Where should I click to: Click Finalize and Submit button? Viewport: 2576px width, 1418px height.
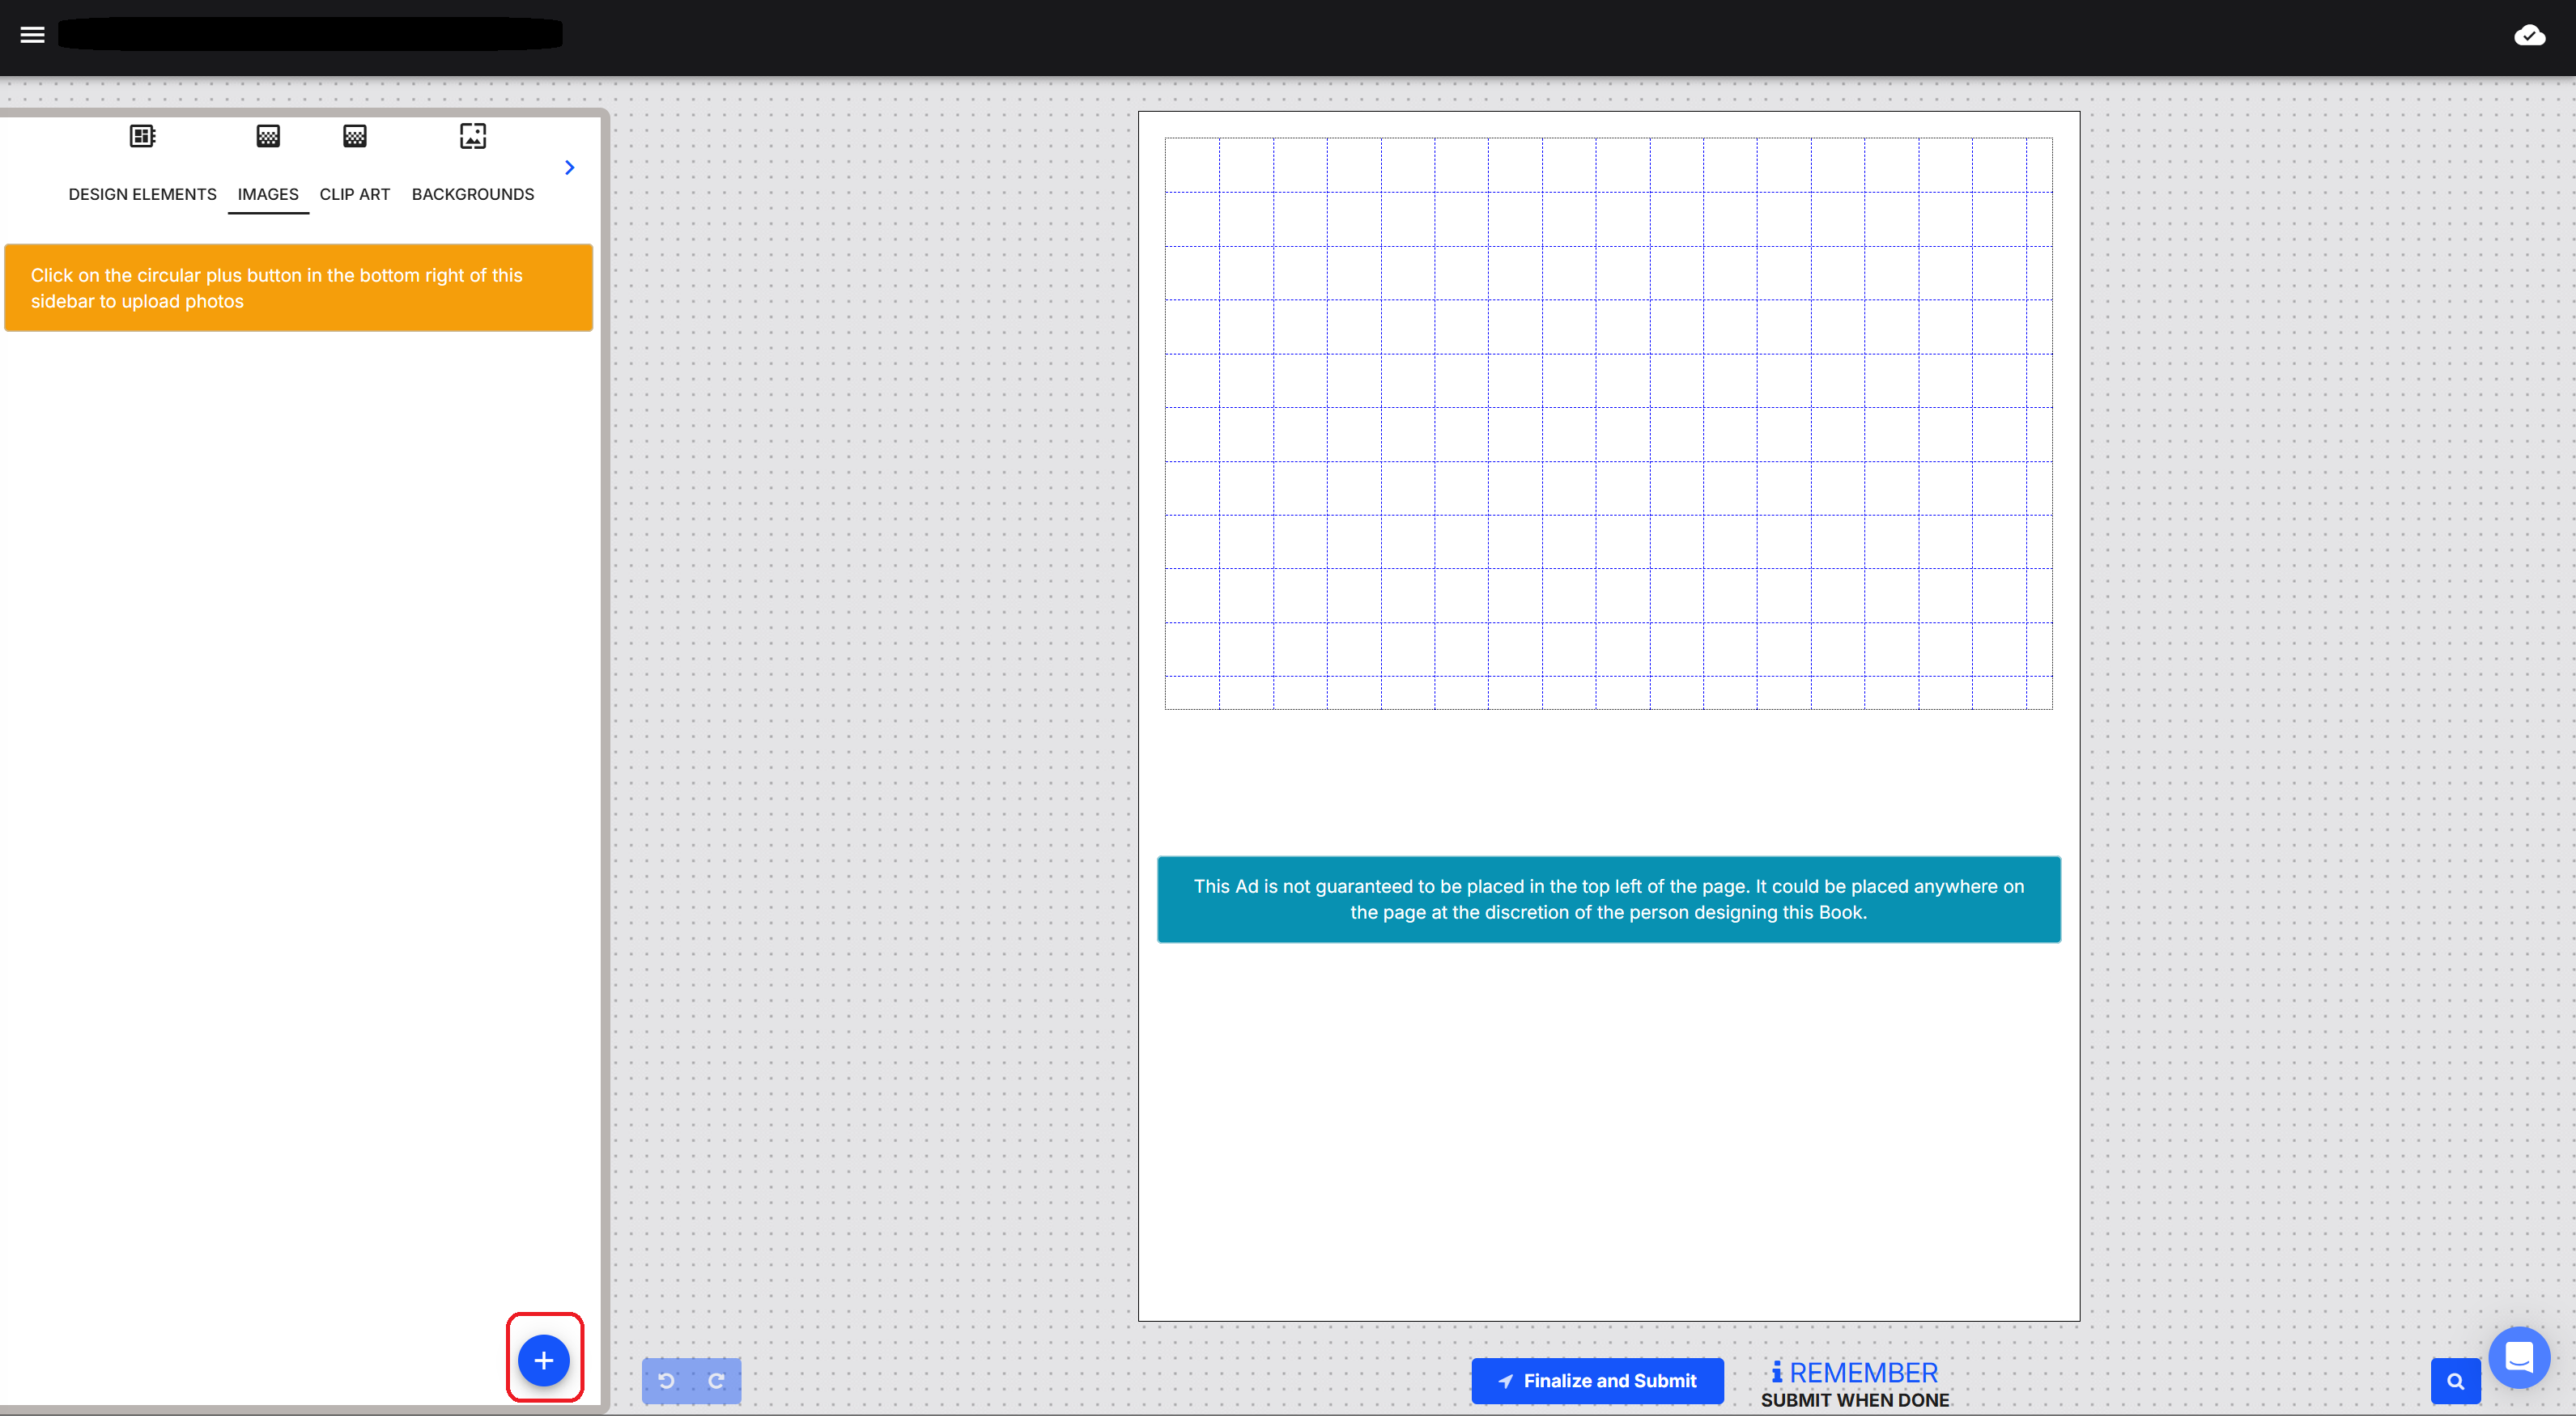[x=1597, y=1381]
